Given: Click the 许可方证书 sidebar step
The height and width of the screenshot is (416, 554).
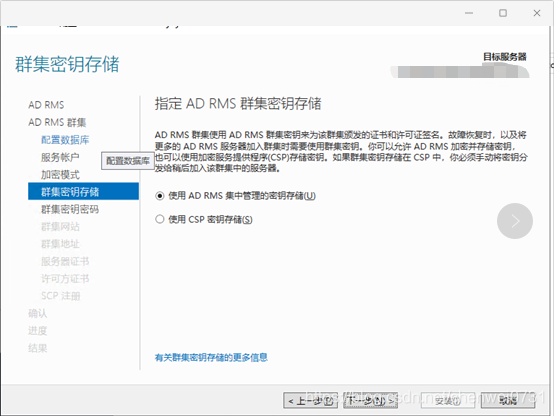Looking at the screenshot, I should pos(65,279).
